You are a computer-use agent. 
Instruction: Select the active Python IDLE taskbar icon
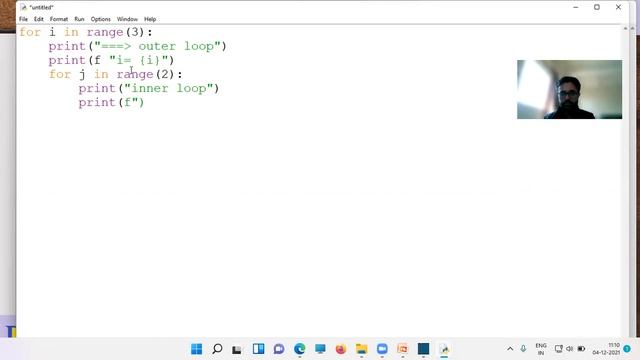click(444, 349)
